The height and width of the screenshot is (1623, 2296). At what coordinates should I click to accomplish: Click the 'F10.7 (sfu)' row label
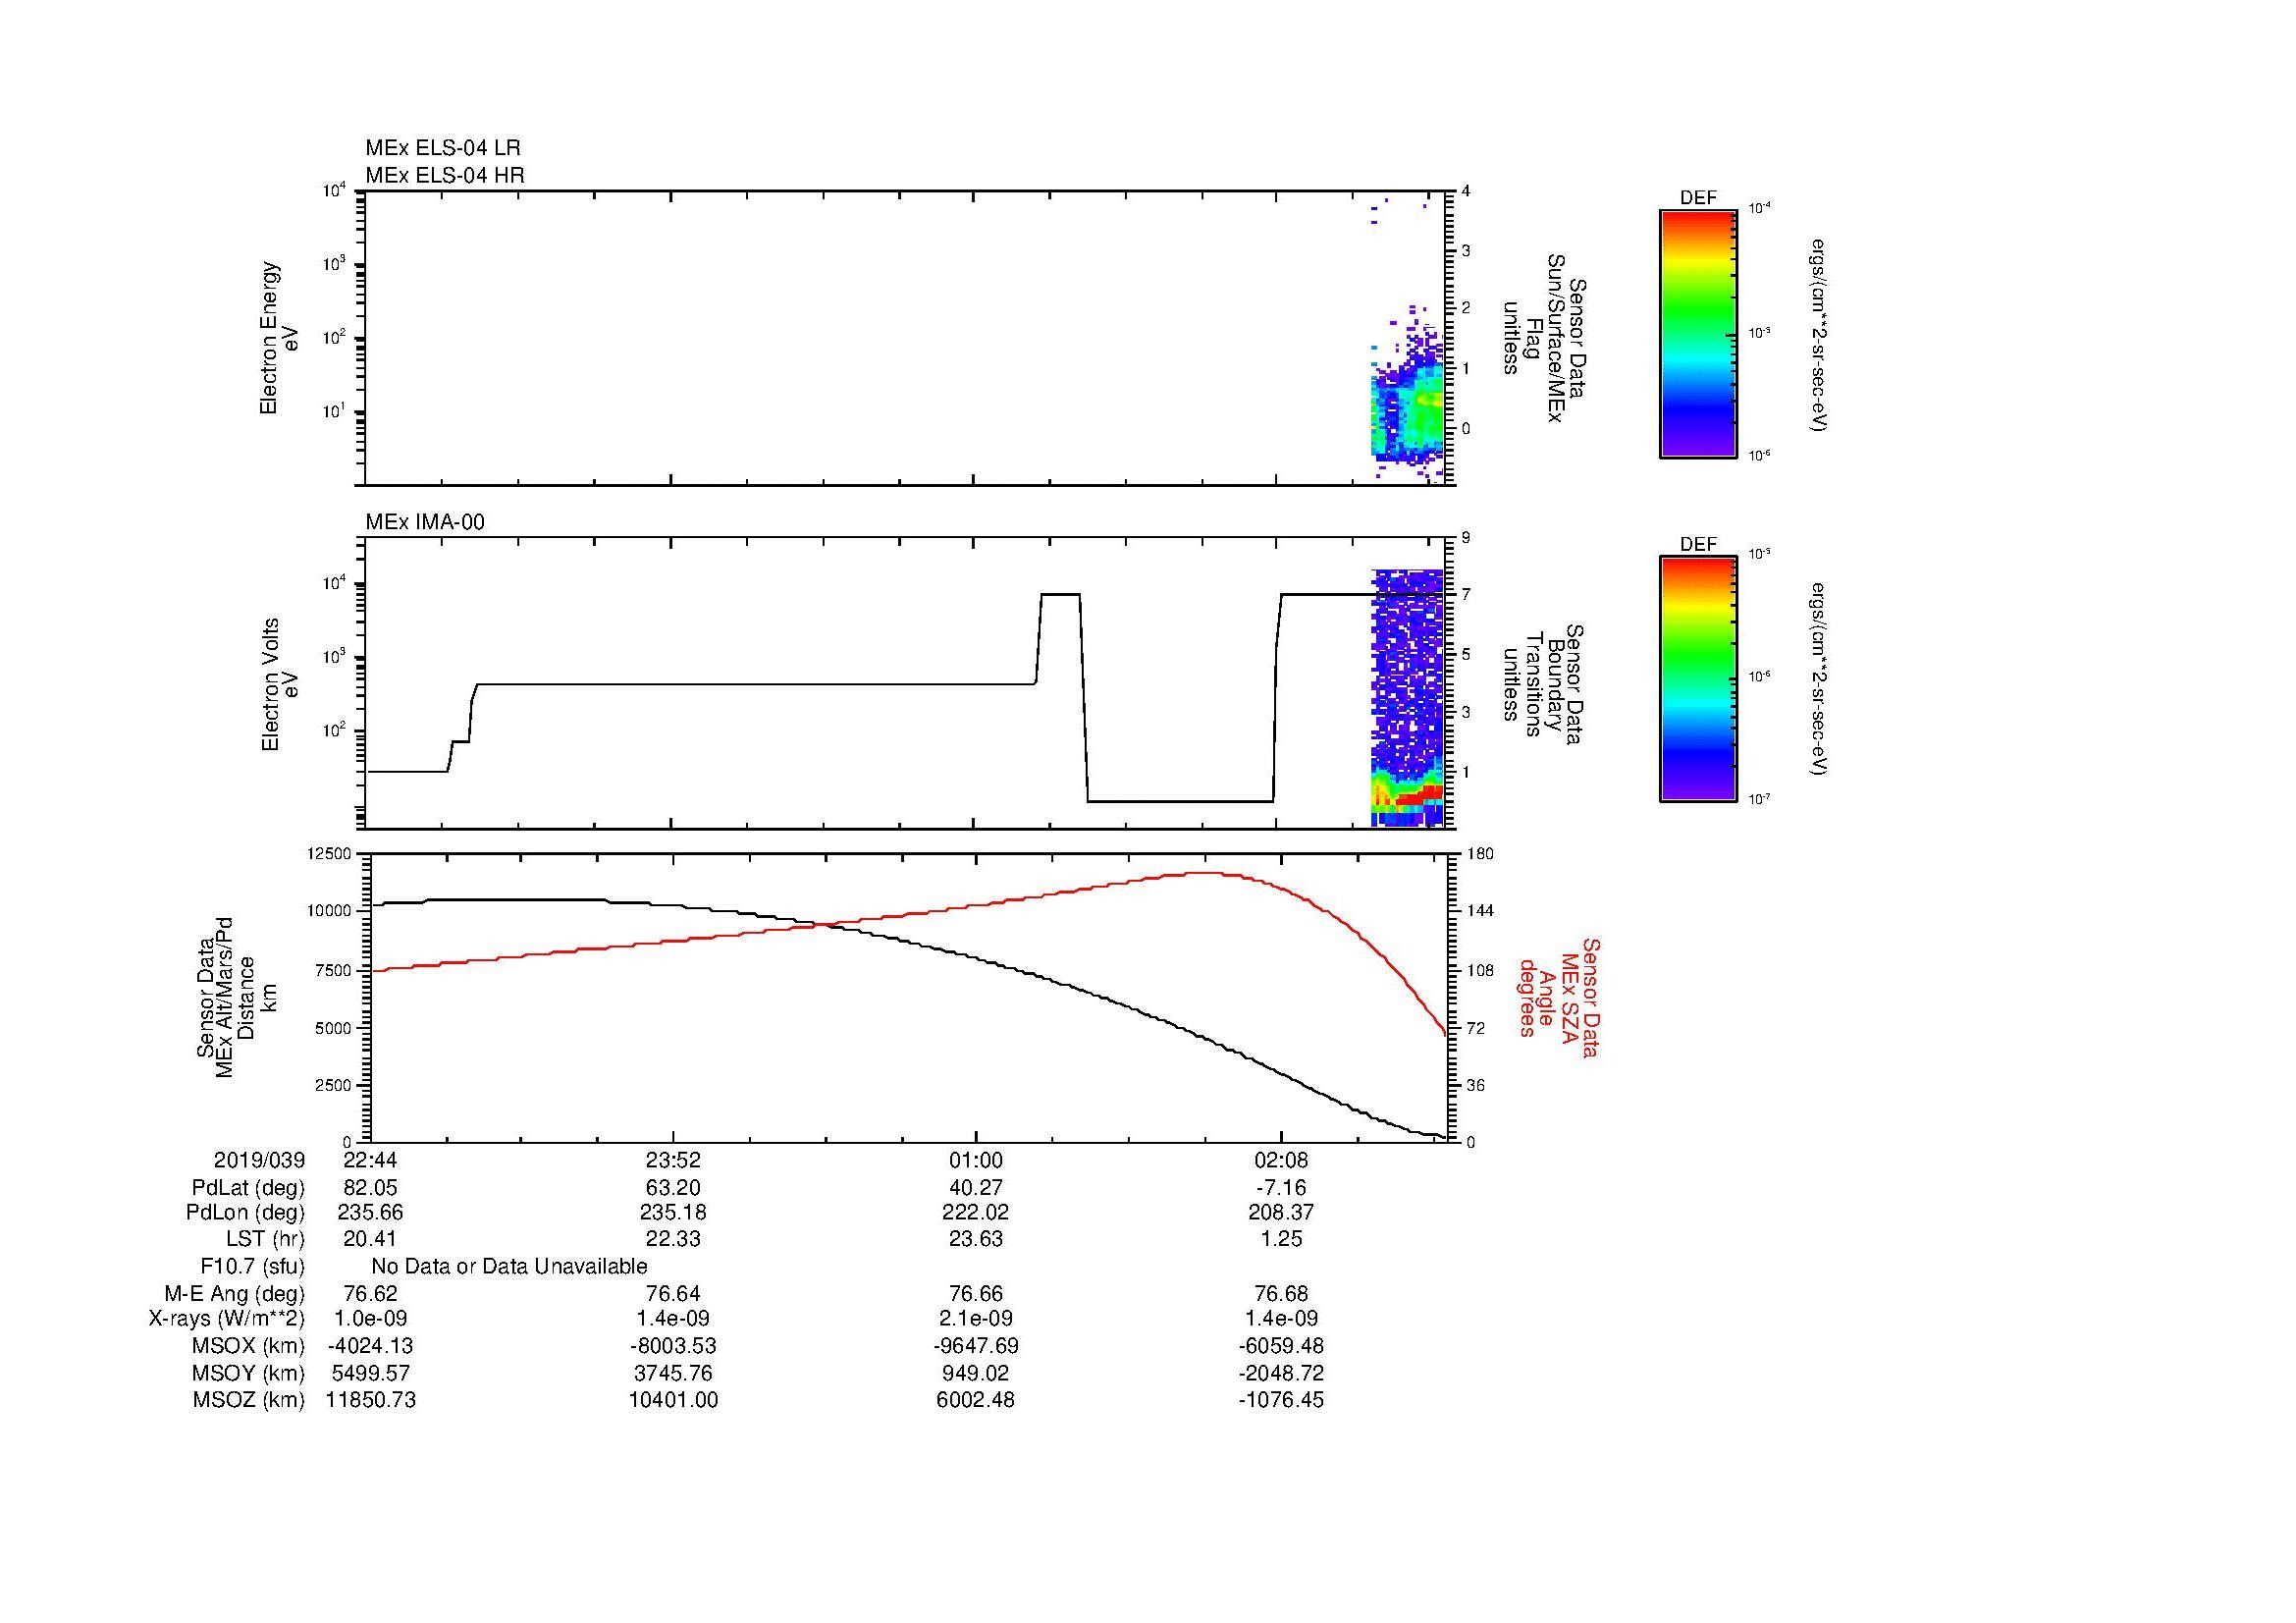pos(252,1267)
